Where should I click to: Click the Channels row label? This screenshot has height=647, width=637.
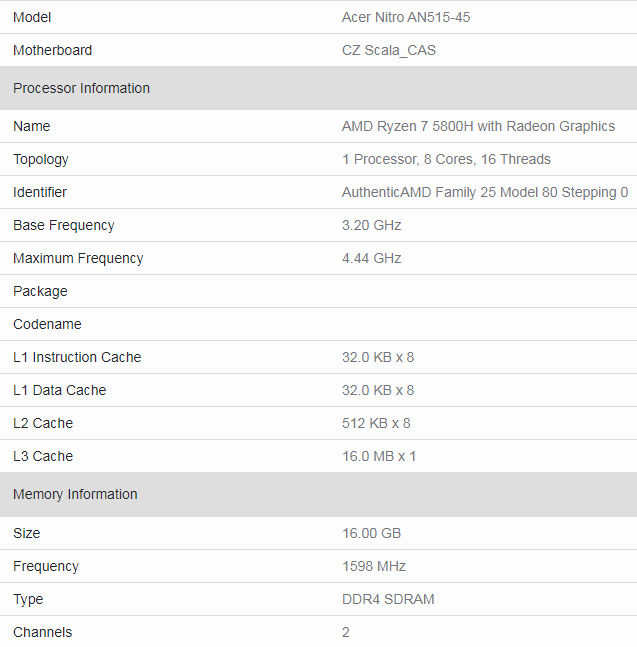coord(42,632)
